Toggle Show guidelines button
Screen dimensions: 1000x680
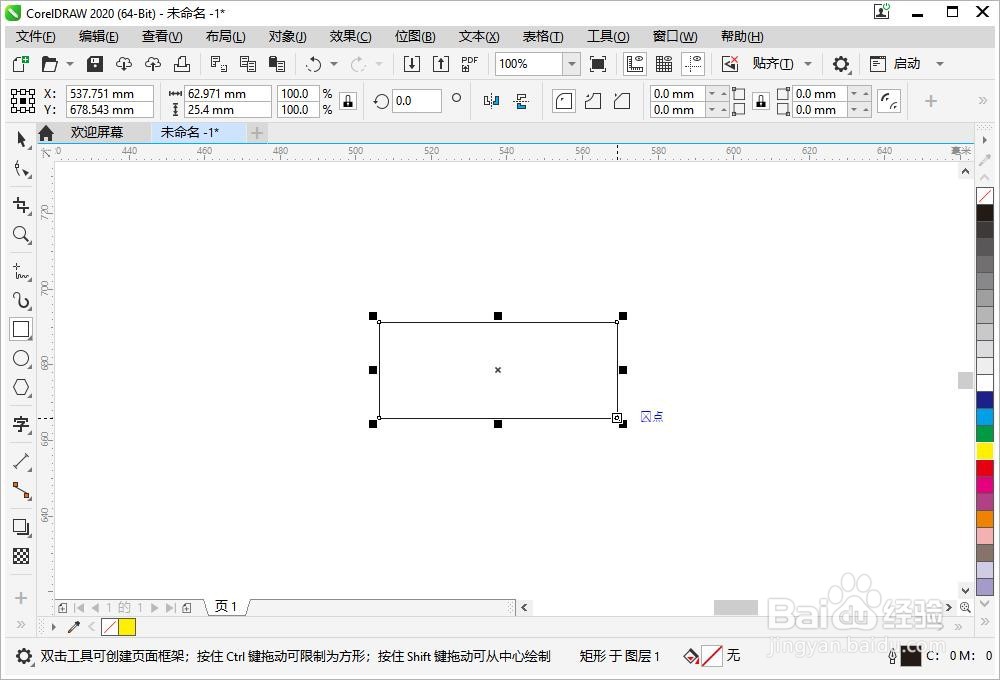pyautogui.click(x=693, y=64)
